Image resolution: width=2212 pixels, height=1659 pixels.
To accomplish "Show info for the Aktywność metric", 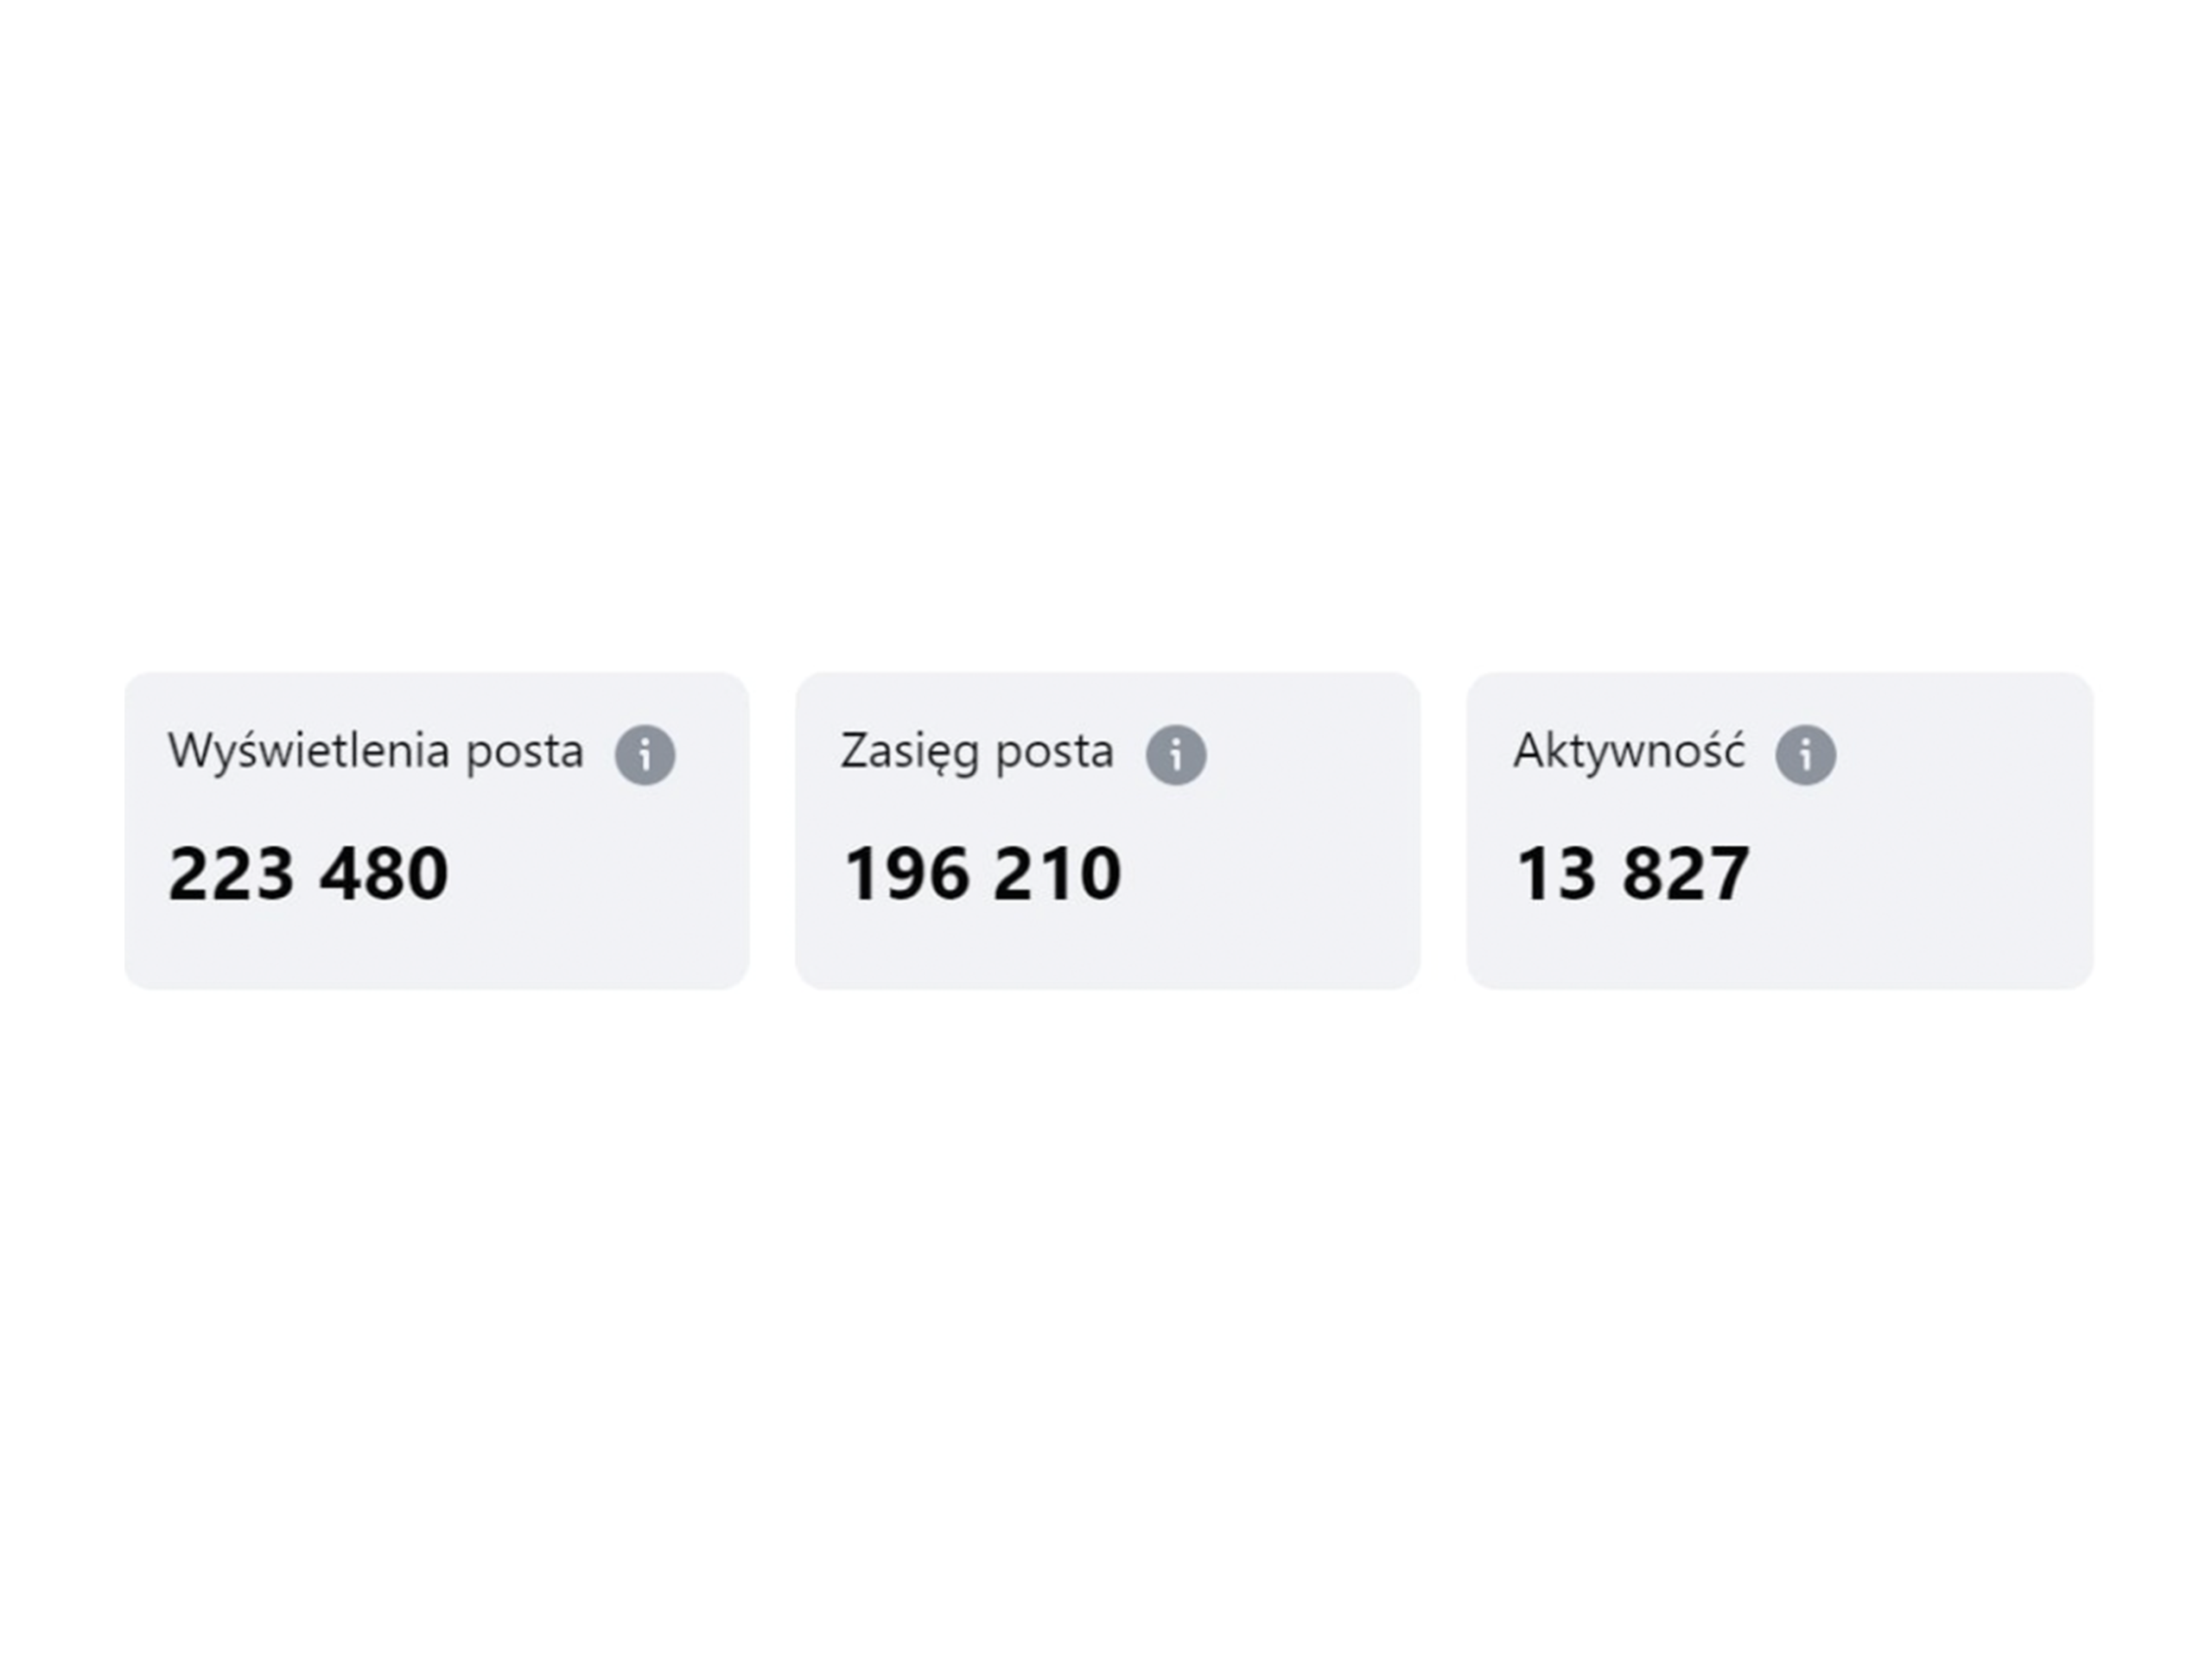I will click(x=1805, y=754).
